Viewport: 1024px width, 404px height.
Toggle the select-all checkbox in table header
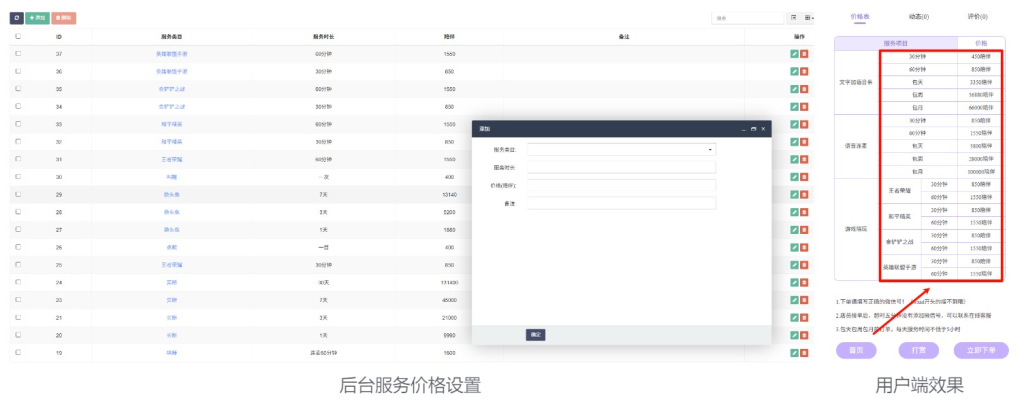coord(18,36)
